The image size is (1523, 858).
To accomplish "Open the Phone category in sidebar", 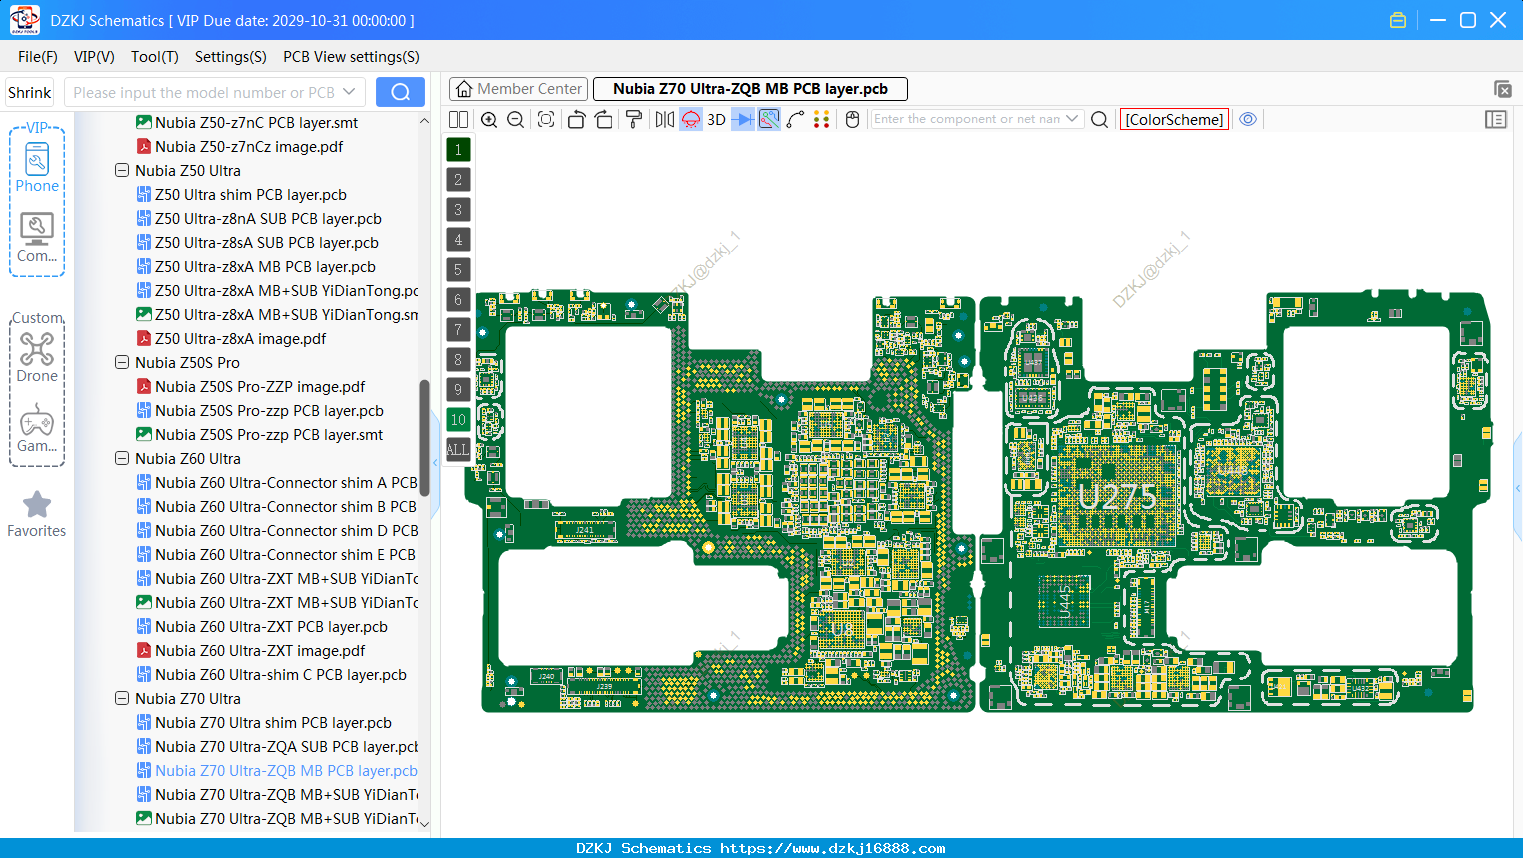I will click(37, 167).
